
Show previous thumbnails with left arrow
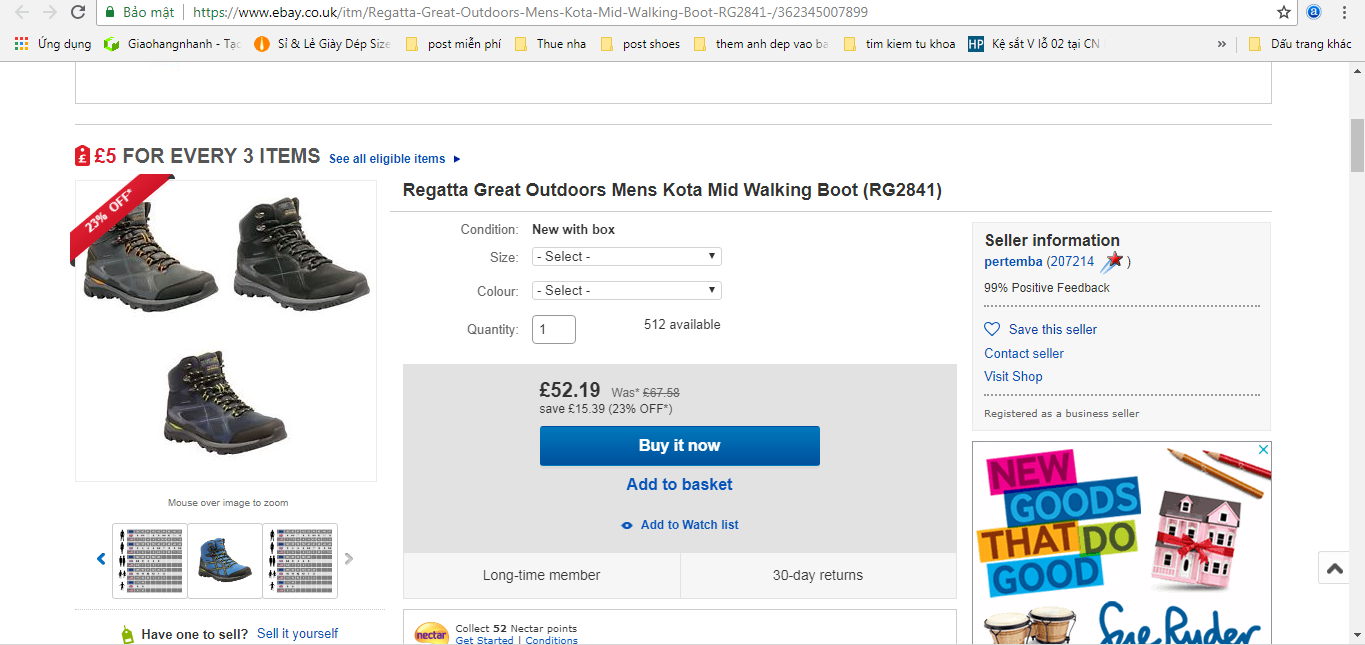click(101, 559)
